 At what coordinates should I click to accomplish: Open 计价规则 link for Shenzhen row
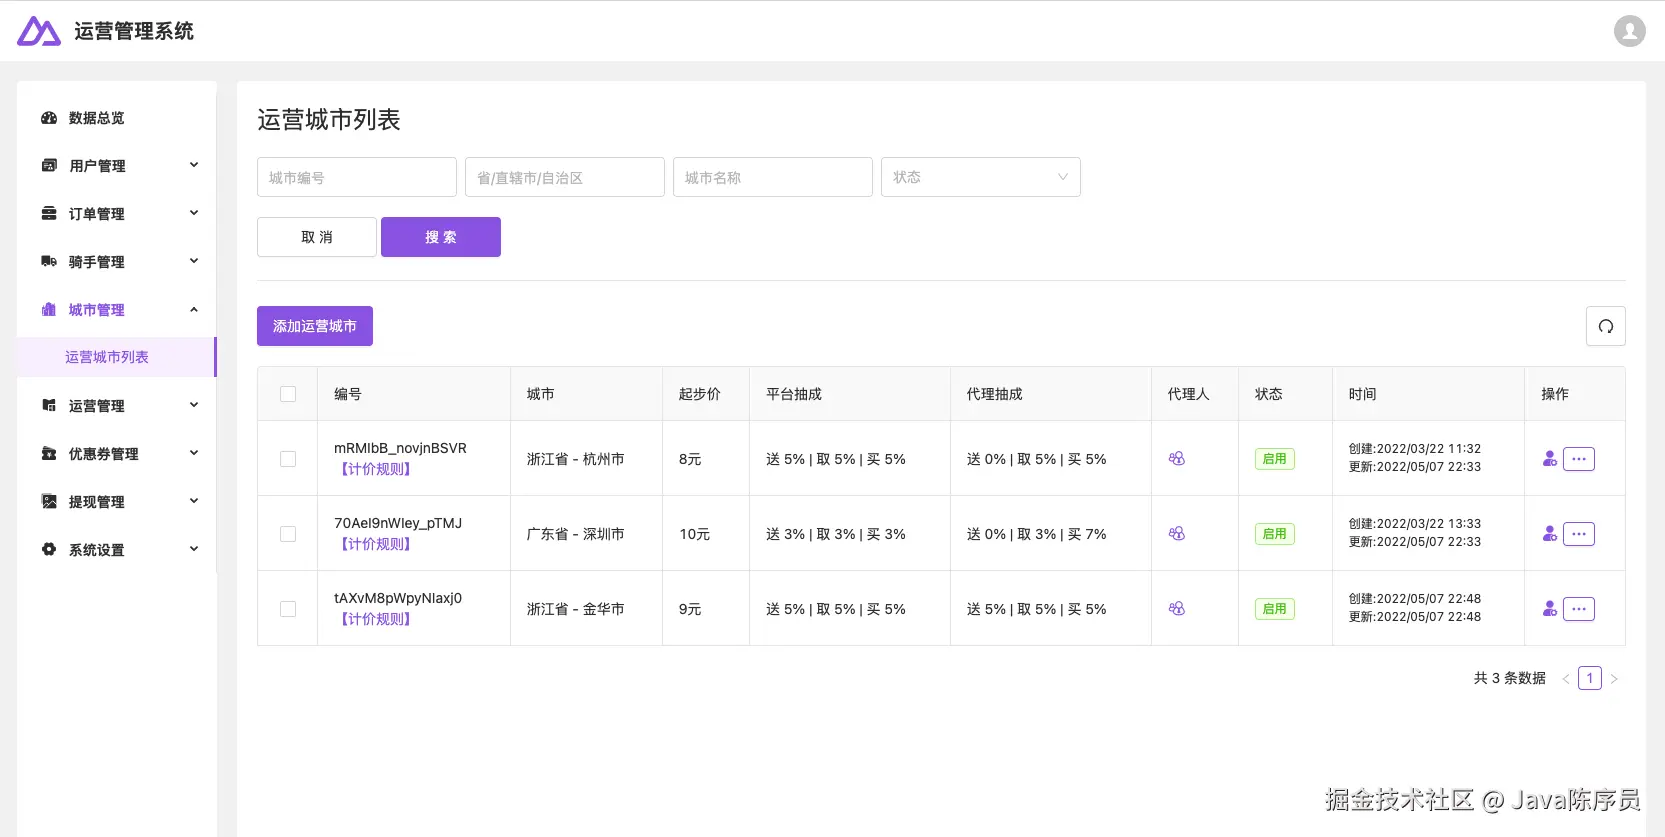tap(376, 544)
